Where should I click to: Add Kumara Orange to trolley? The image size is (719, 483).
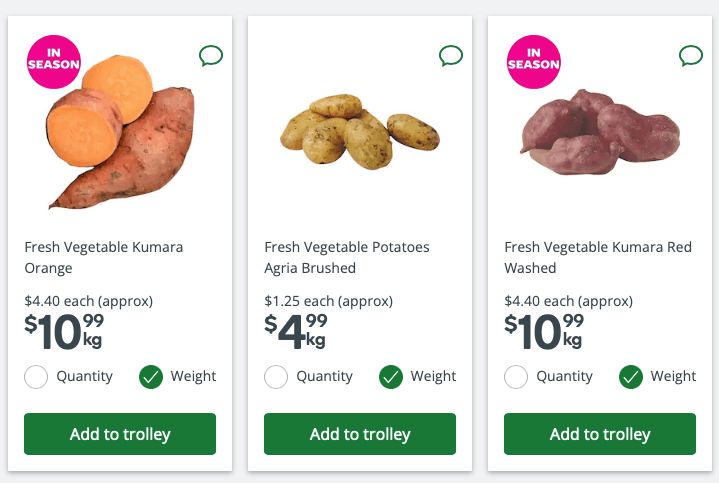point(120,434)
